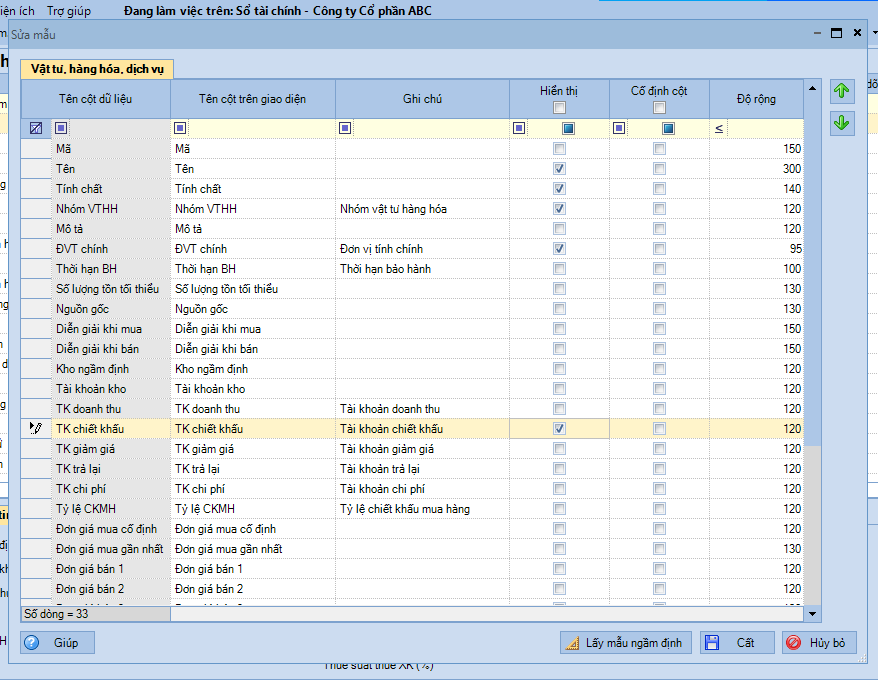Screen dimensions: 878x680
Task: Uncheck Hiển thị for ĐVT chính row
Action: point(559,249)
